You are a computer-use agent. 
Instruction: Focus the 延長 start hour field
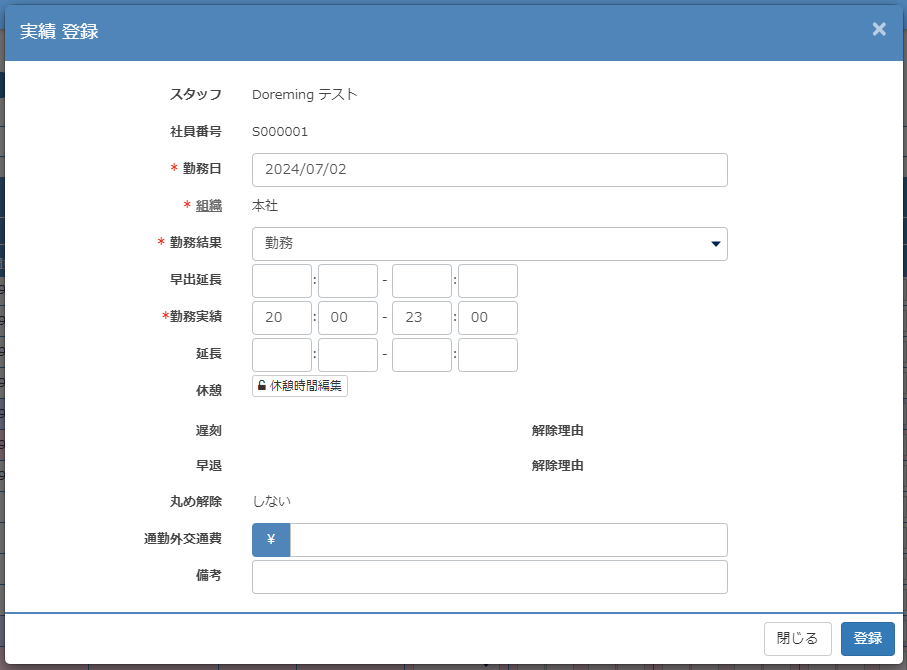[282, 355]
